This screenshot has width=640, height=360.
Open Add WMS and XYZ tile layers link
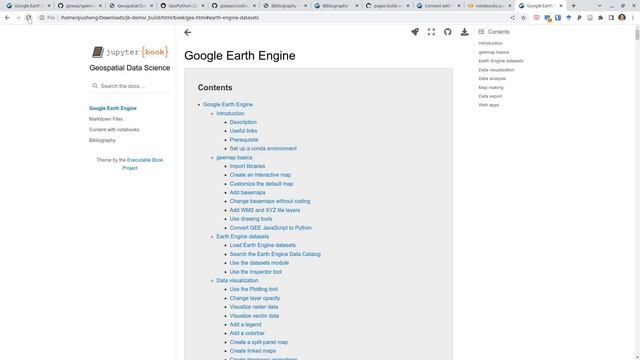click(x=264, y=210)
